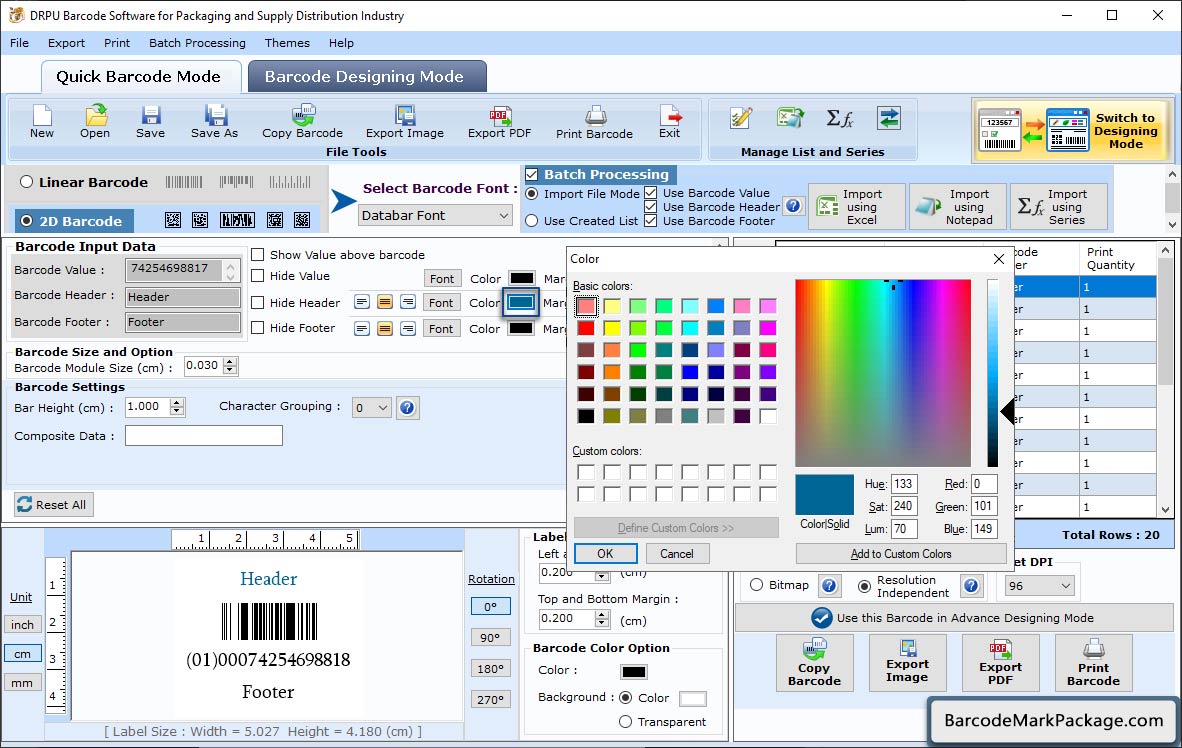The width and height of the screenshot is (1182, 748).
Task: Click the Excel list icon in Manage List
Action: click(x=790, y=118)
